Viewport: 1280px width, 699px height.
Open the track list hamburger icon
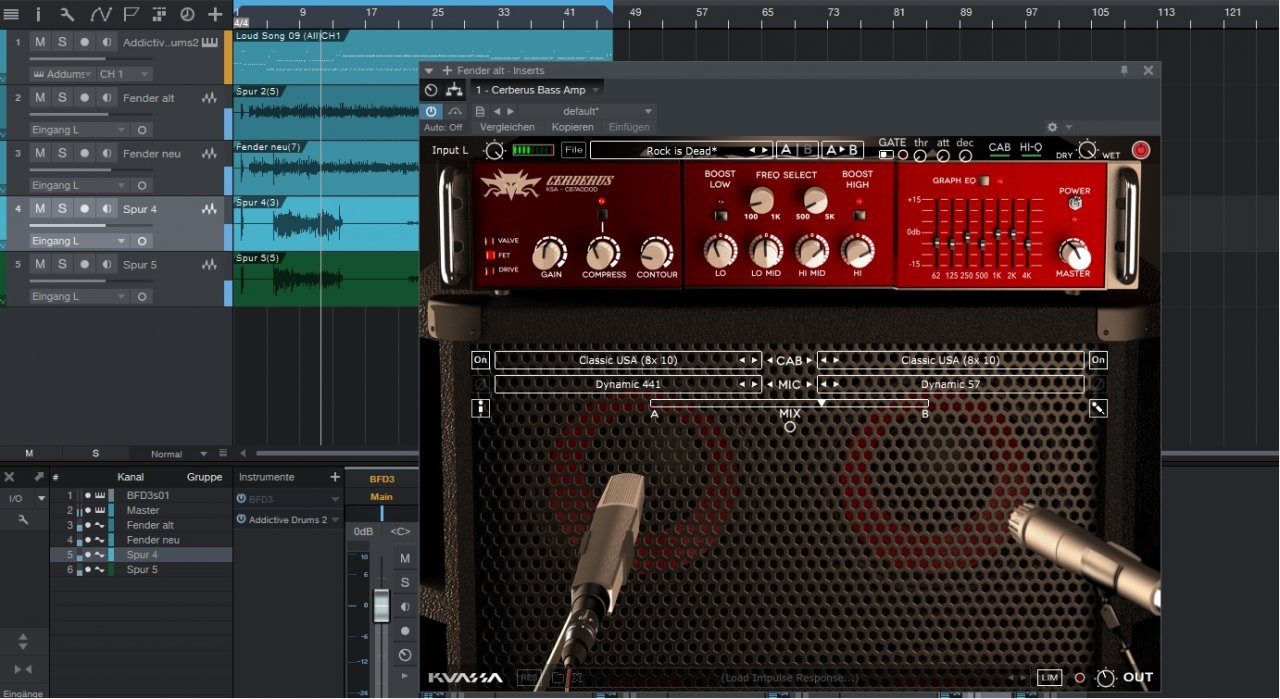12,14
